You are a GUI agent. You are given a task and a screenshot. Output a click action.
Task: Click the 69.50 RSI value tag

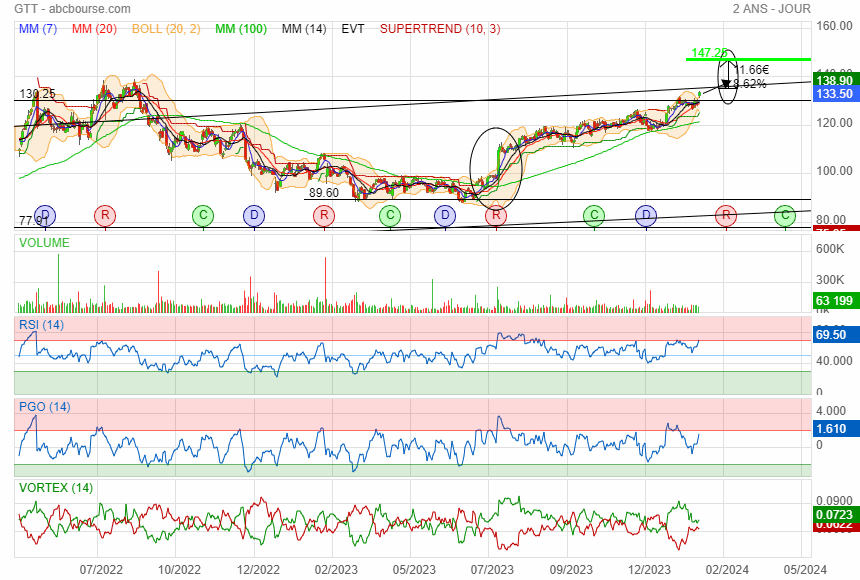(x=834, y=335)
